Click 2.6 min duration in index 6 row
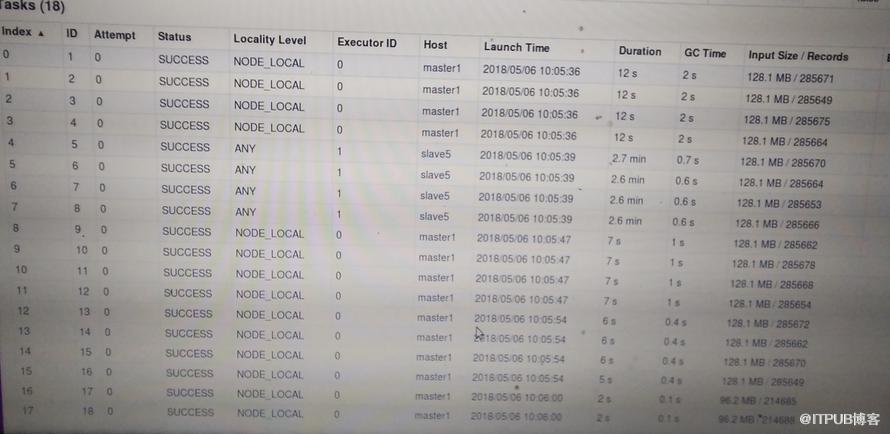 [x=626, y=200]
